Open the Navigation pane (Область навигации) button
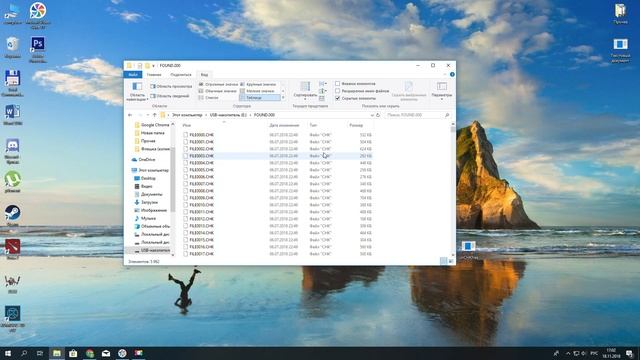640x360 pixels. 137,91
